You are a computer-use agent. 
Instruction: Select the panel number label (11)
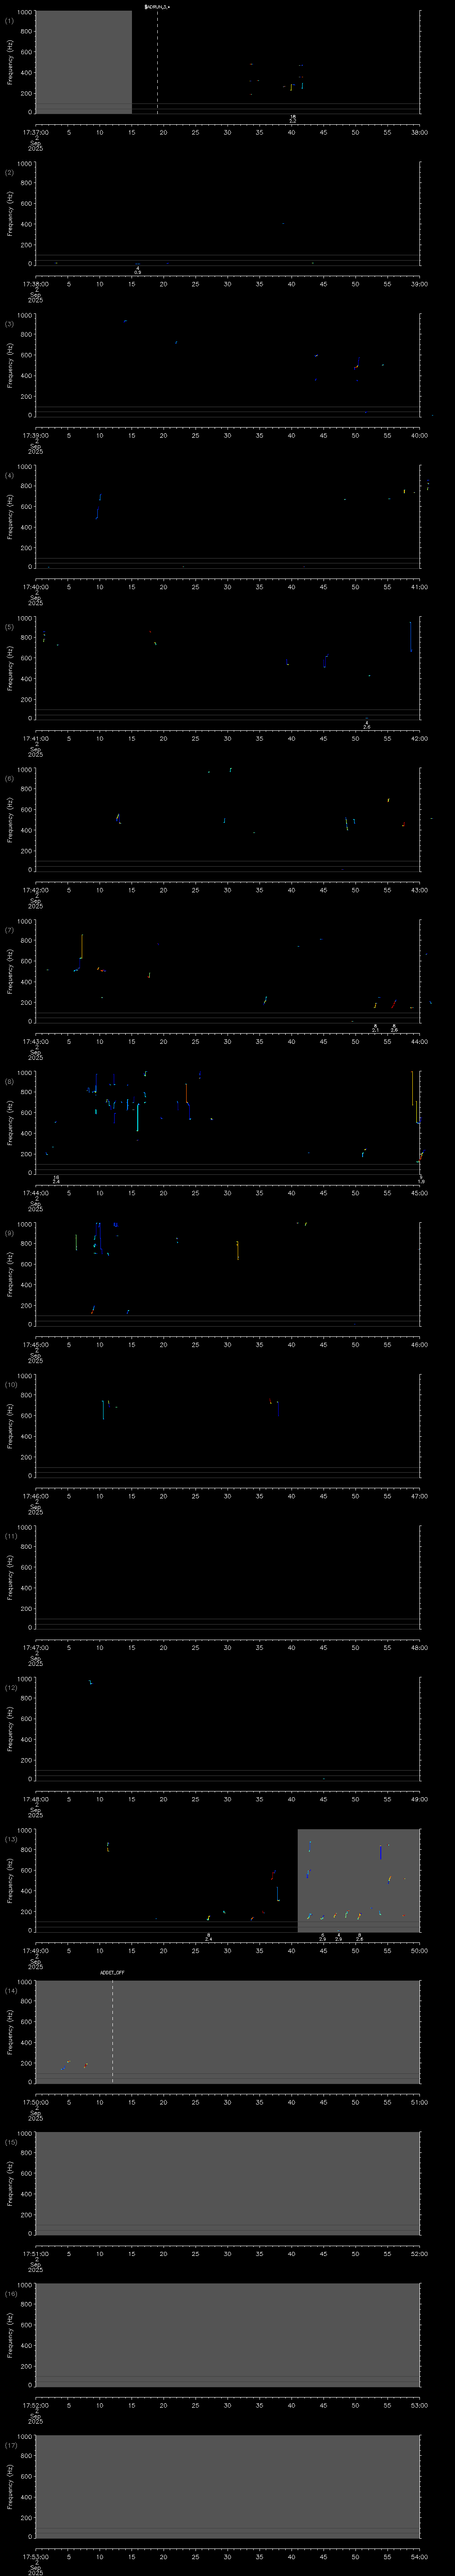point(10,1535)
